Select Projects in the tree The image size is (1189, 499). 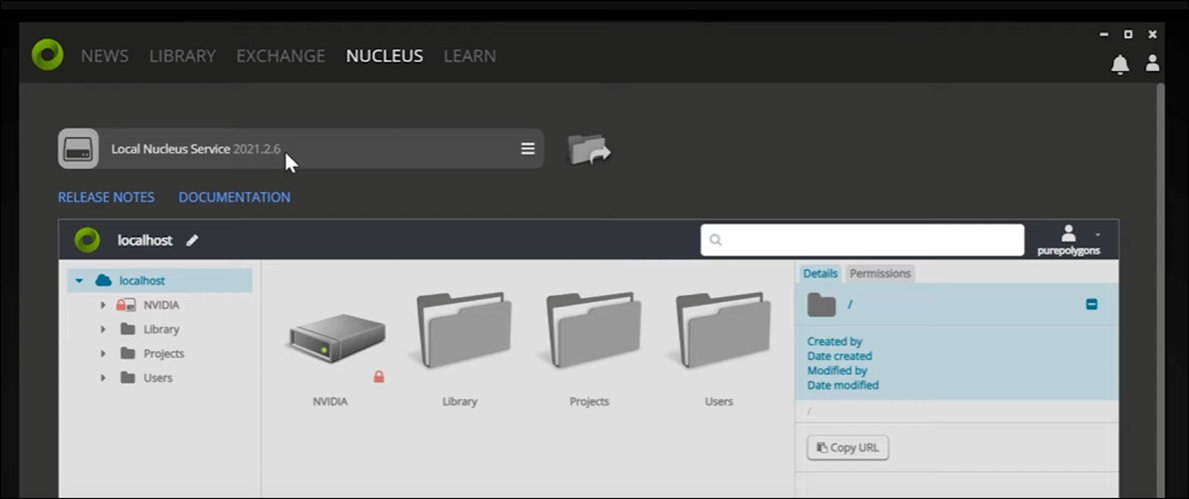(164, 353)
